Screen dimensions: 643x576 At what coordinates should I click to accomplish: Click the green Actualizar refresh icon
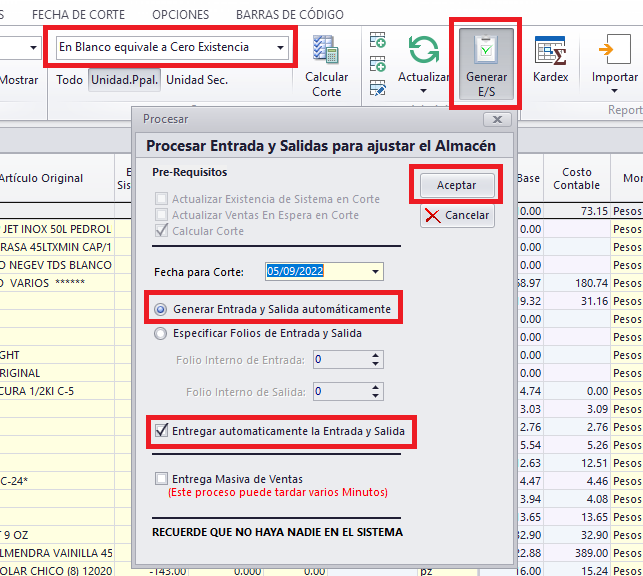tap(424, 50)
